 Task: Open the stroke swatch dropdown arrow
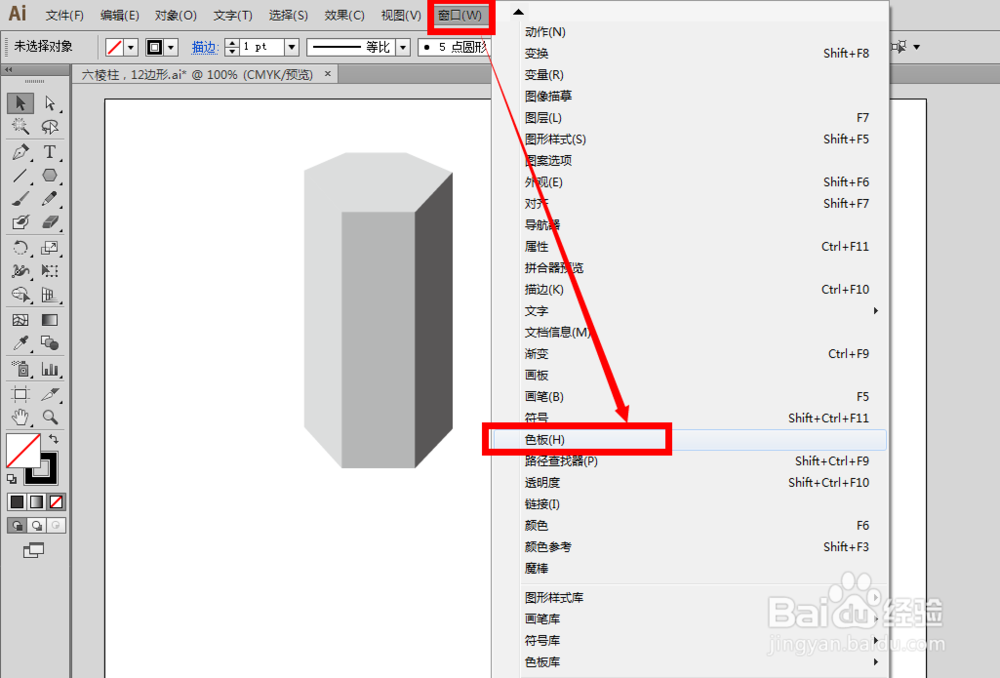point(170,47)
